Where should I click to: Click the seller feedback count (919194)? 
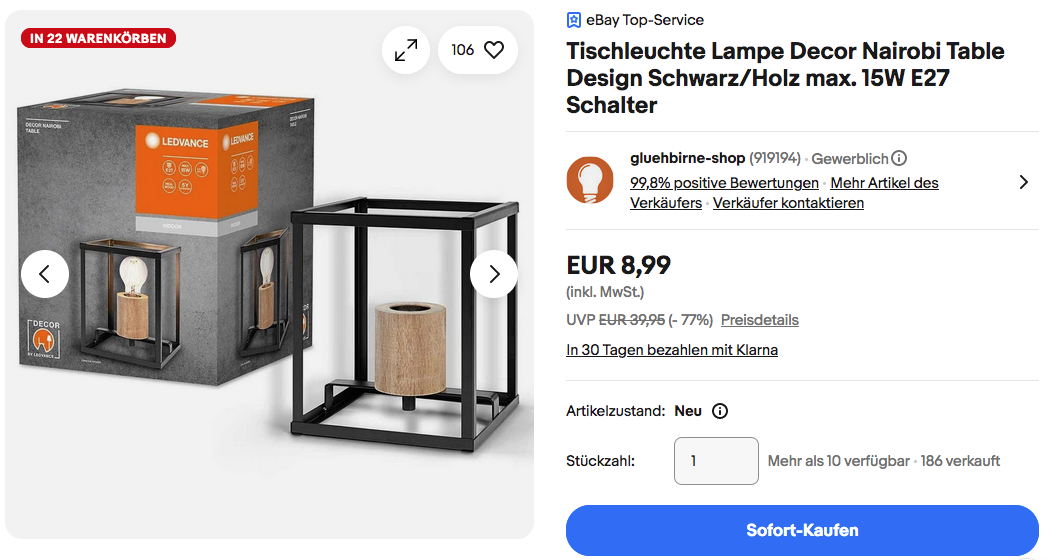774,158
